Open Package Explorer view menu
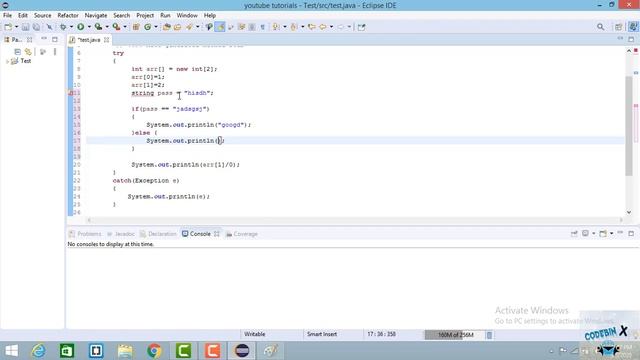 click(x=55, y=52)
